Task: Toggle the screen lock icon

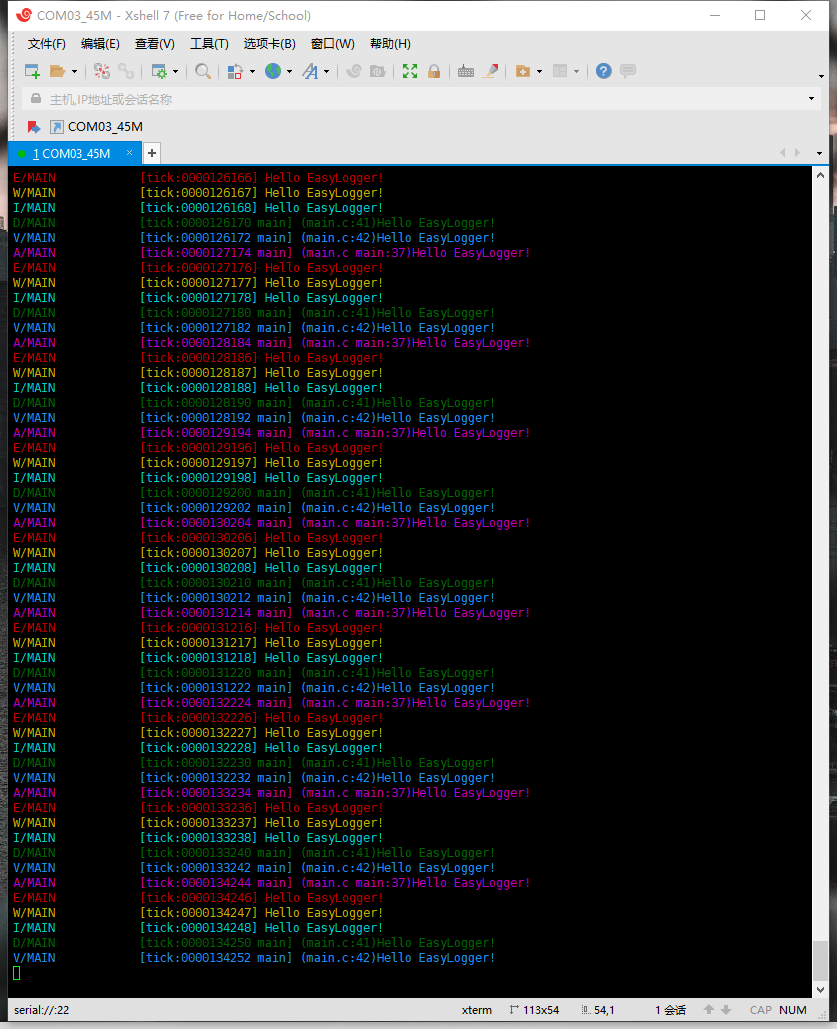Action: 434,71
